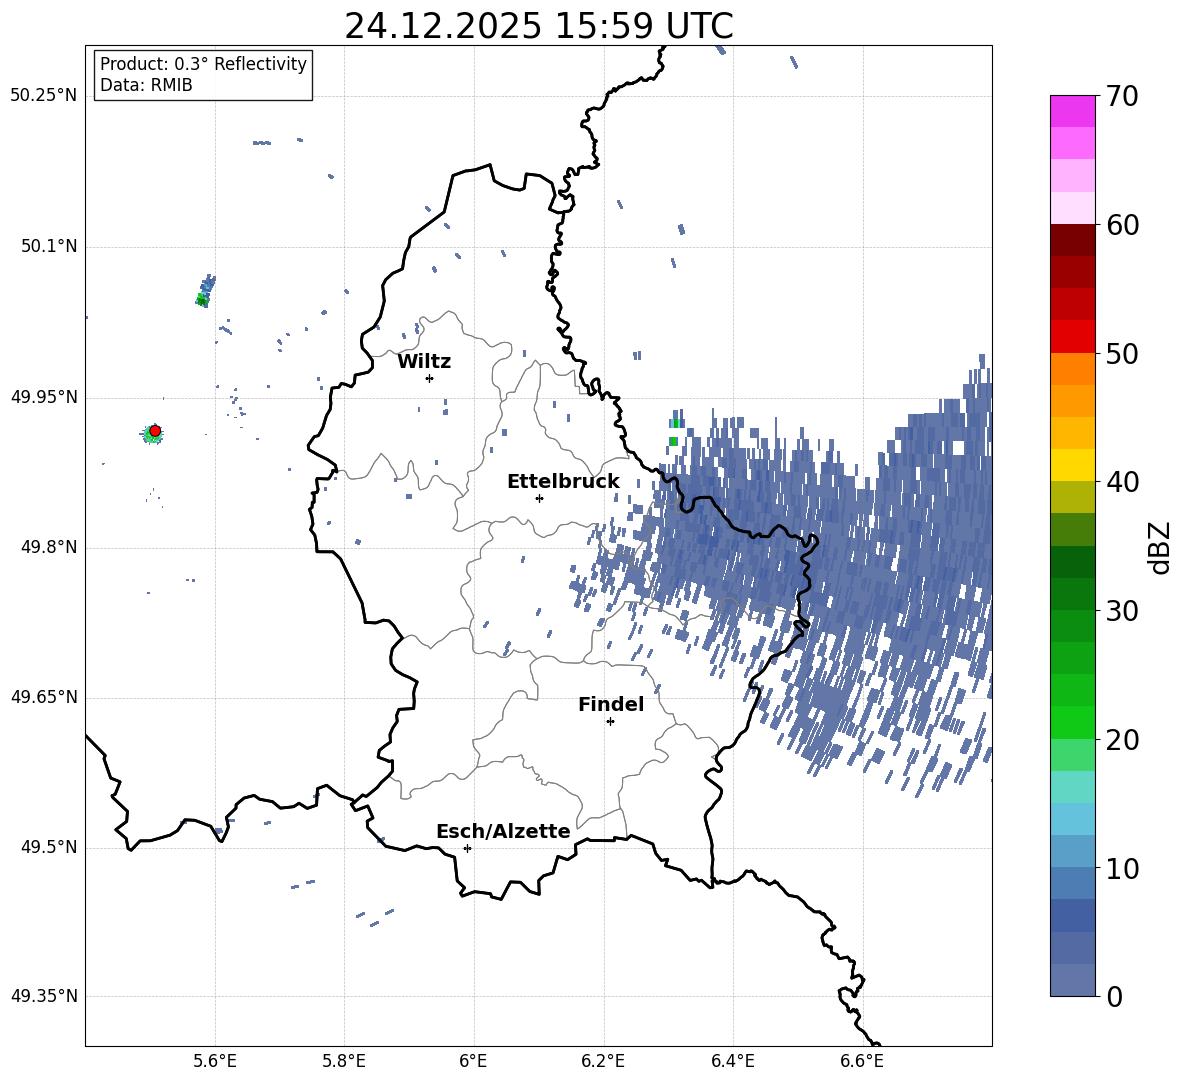Click the colorbar tick value 40

[x=1122, y=482]
